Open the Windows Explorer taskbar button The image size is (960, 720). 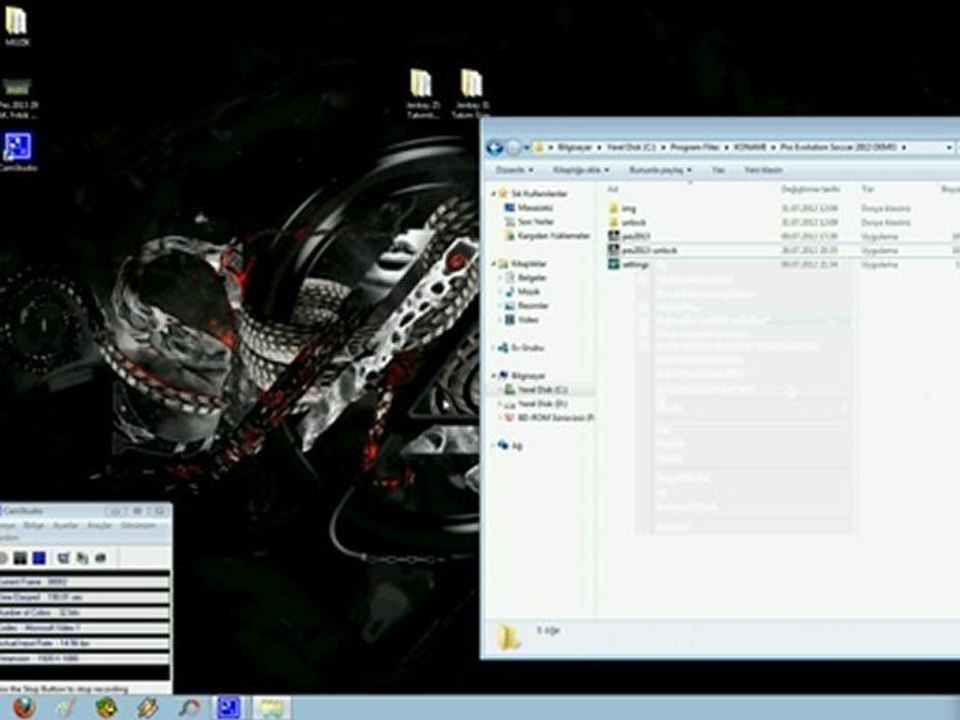[x=272, y=708]
